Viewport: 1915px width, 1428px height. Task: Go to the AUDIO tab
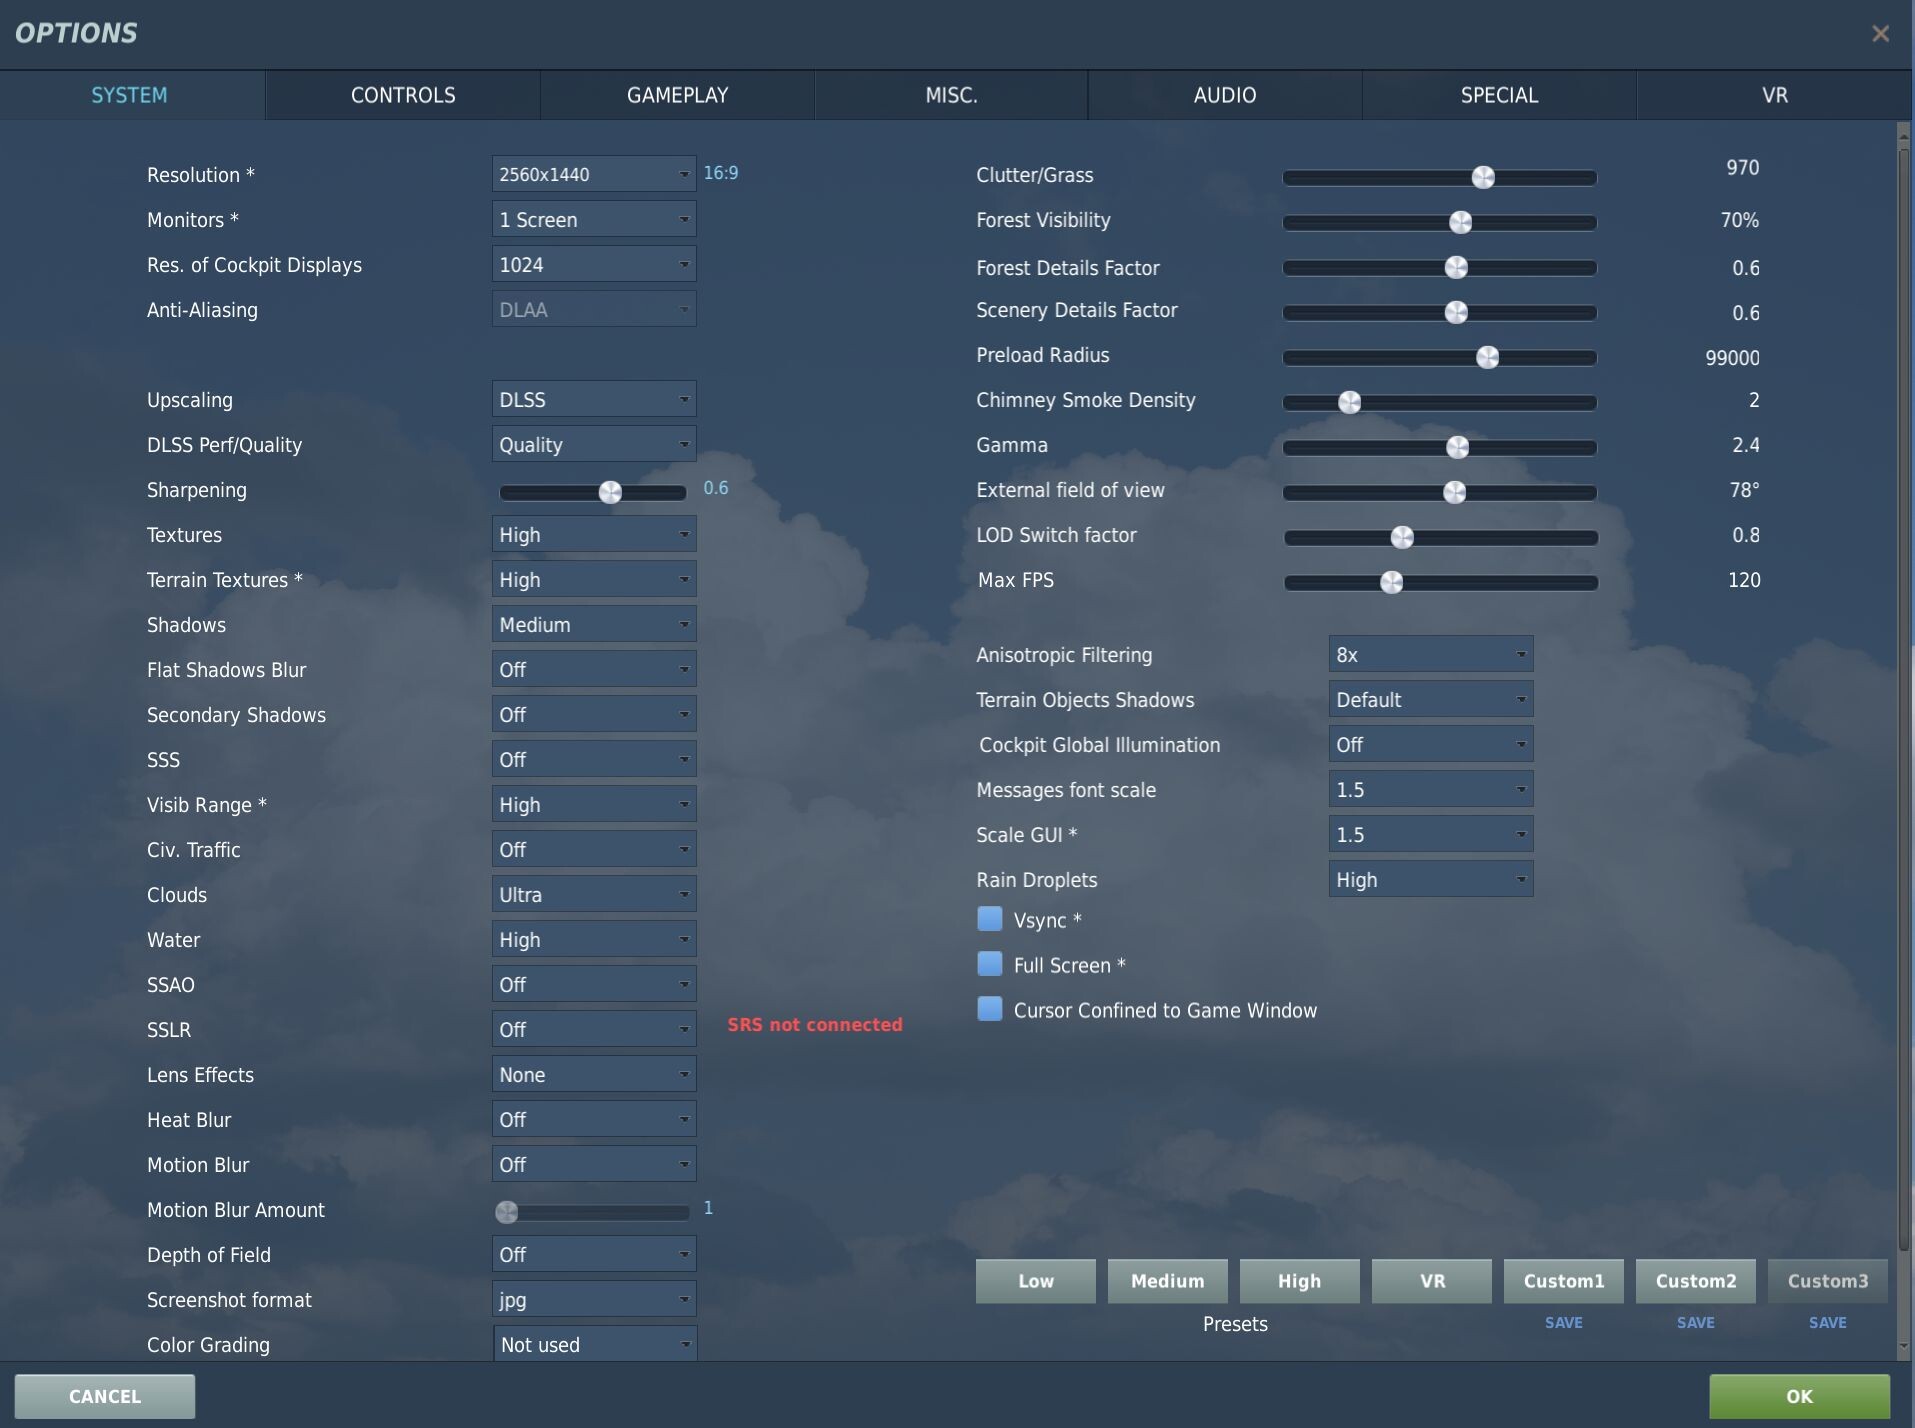coord(1225,95)
